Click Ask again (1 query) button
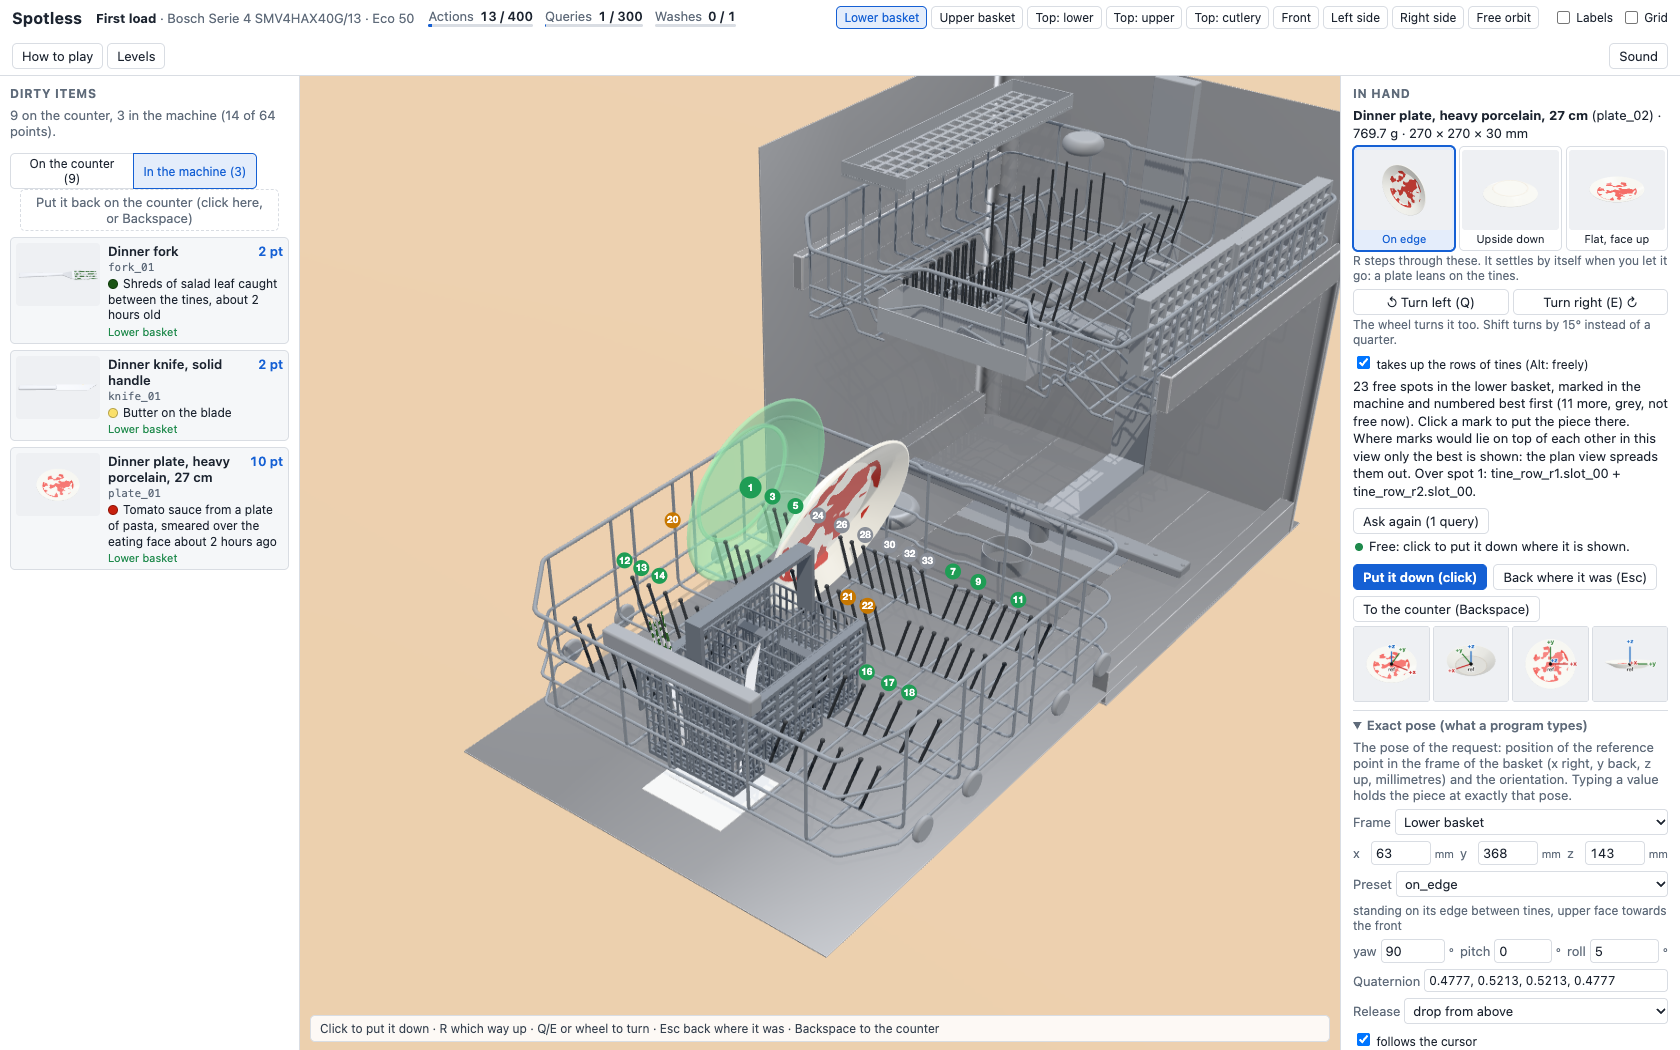This screenshot has height=1050, width=1680. coord(1420,521)
